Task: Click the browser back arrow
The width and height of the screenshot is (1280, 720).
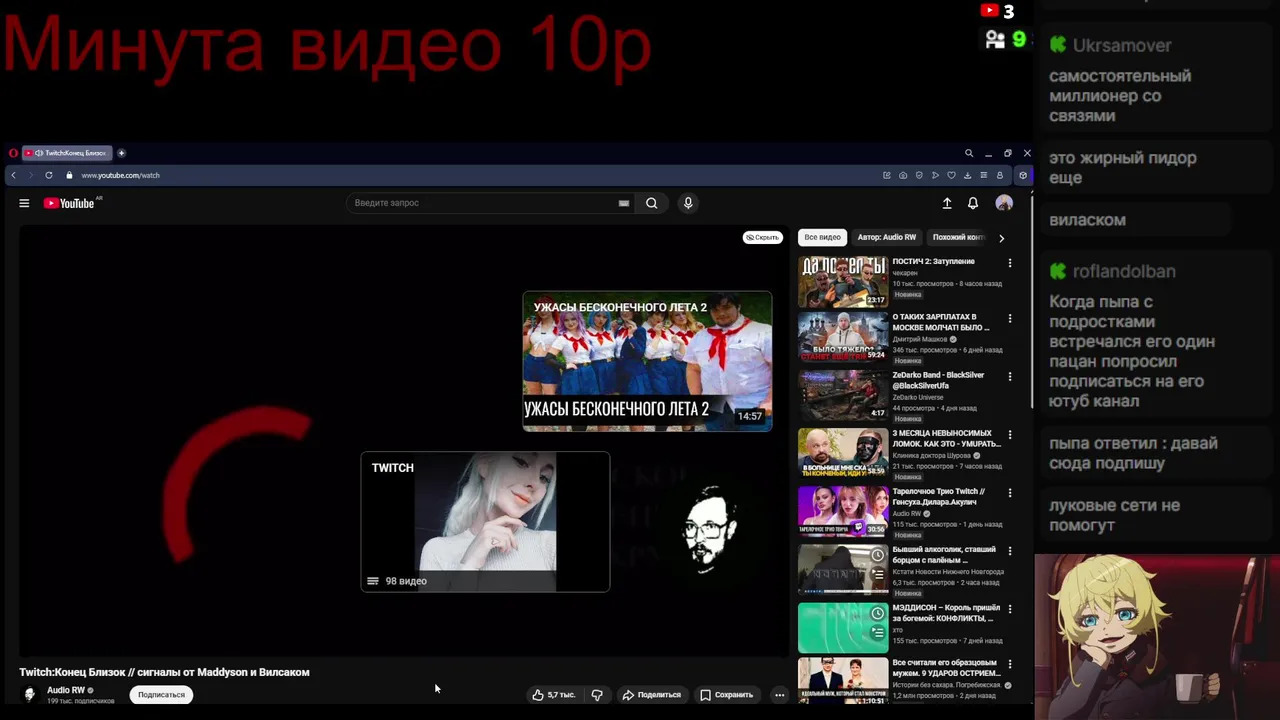Action: tap(13, 175)
